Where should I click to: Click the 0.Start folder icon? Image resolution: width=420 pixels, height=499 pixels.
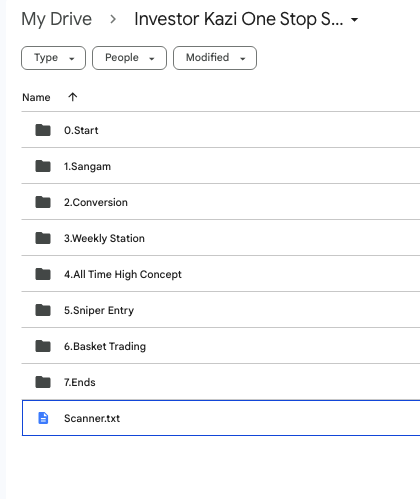43,130
